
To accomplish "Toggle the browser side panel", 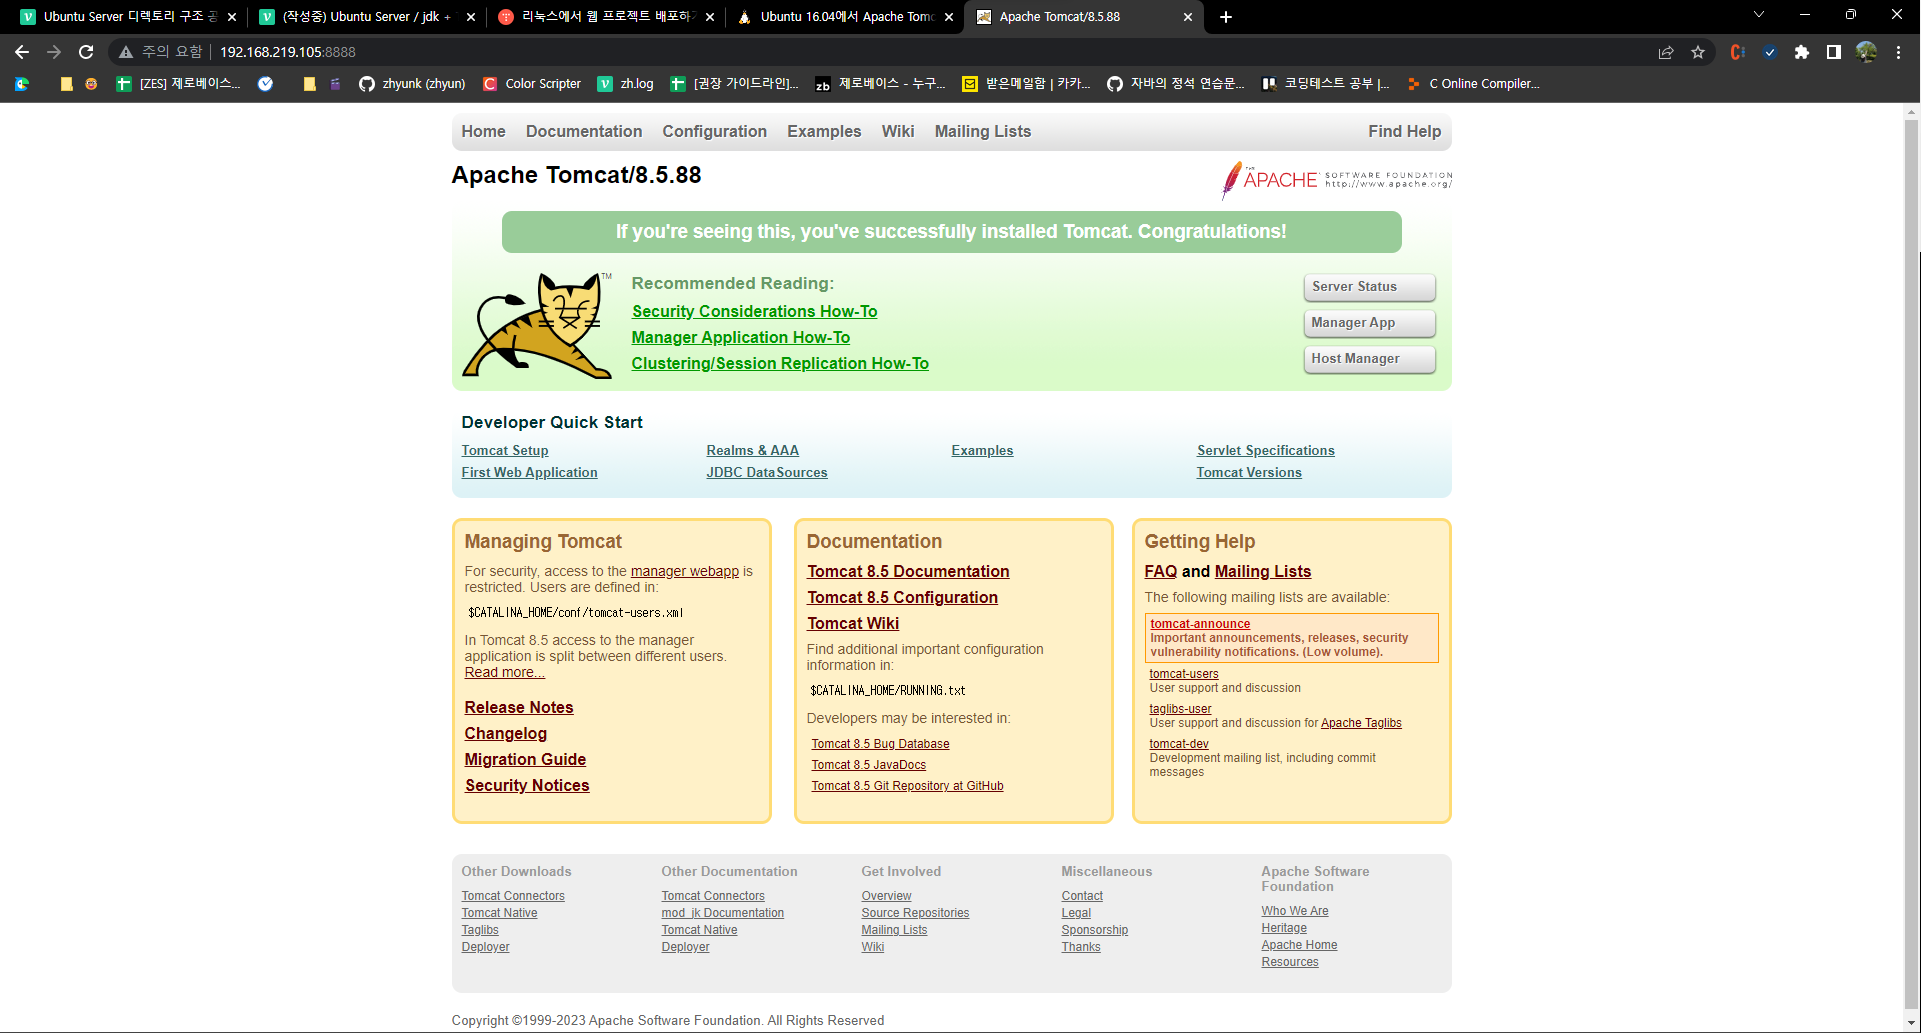I will tap(1834, 52).
